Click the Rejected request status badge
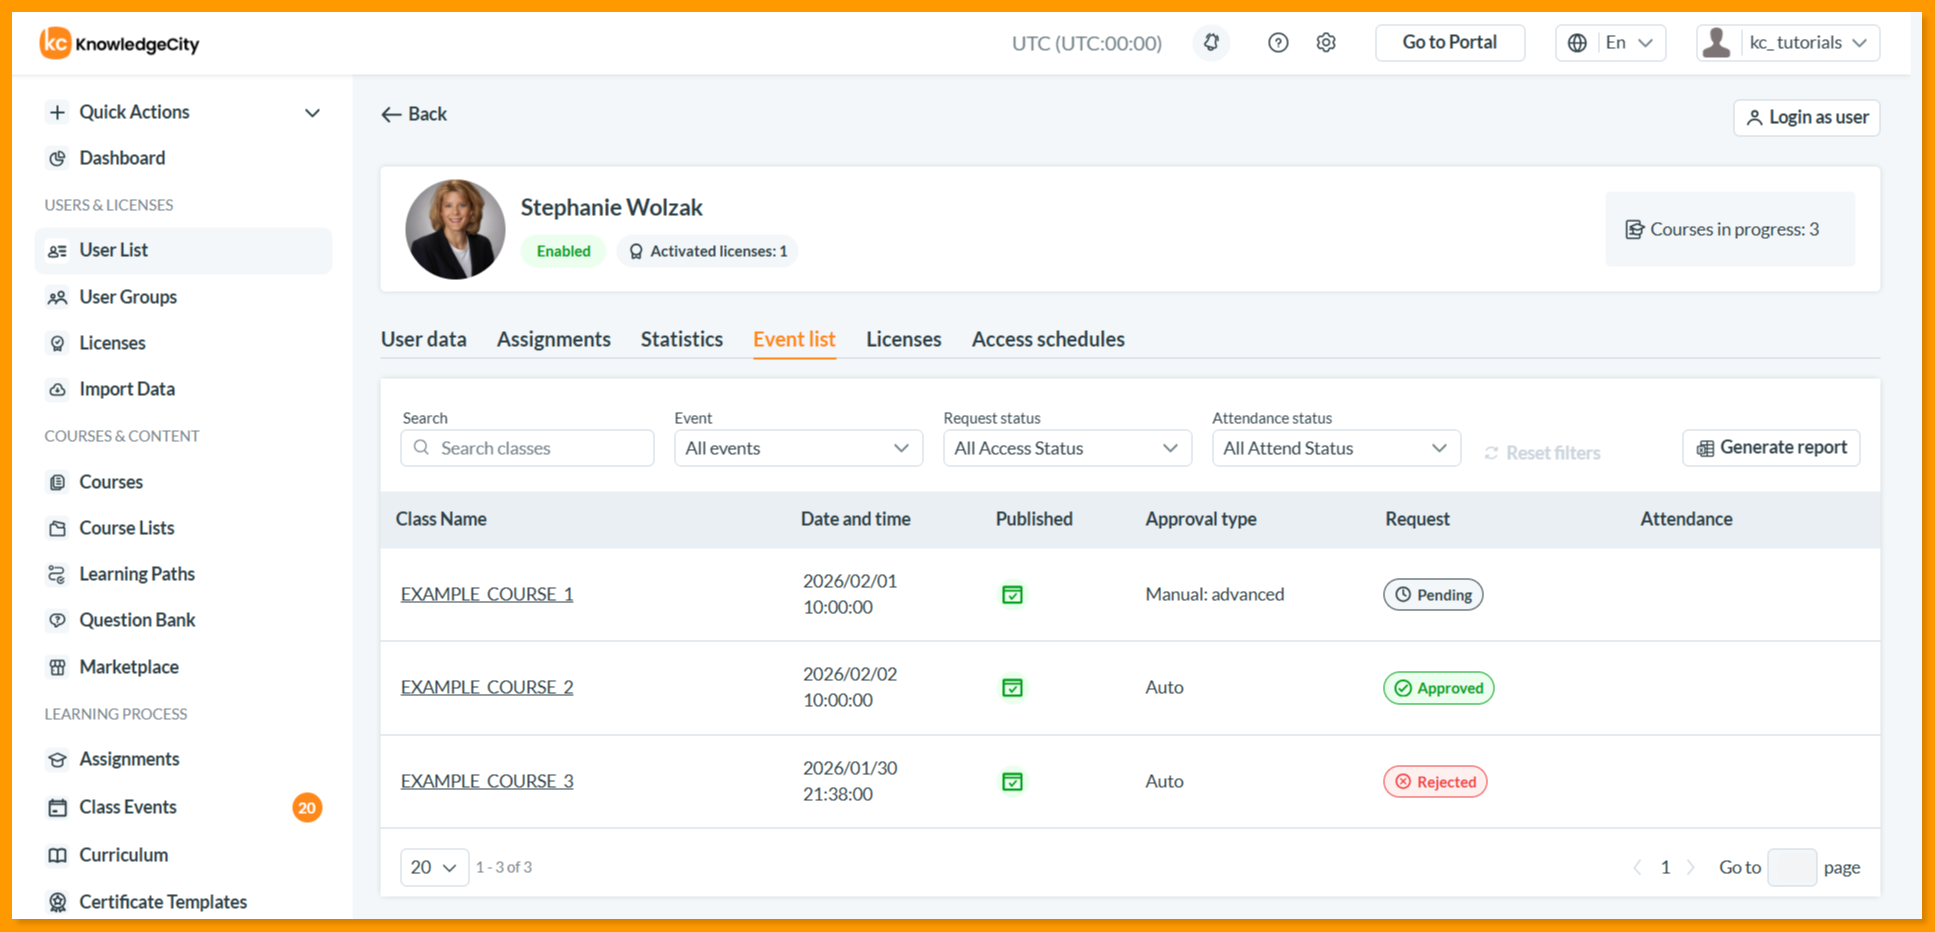Image resolution: width=1935 pixels, height=932 pixels. [1435, 782]
